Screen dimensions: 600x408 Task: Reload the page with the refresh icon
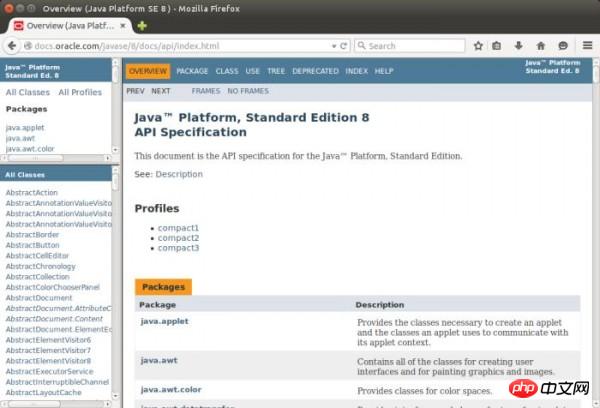coord(344,46)
